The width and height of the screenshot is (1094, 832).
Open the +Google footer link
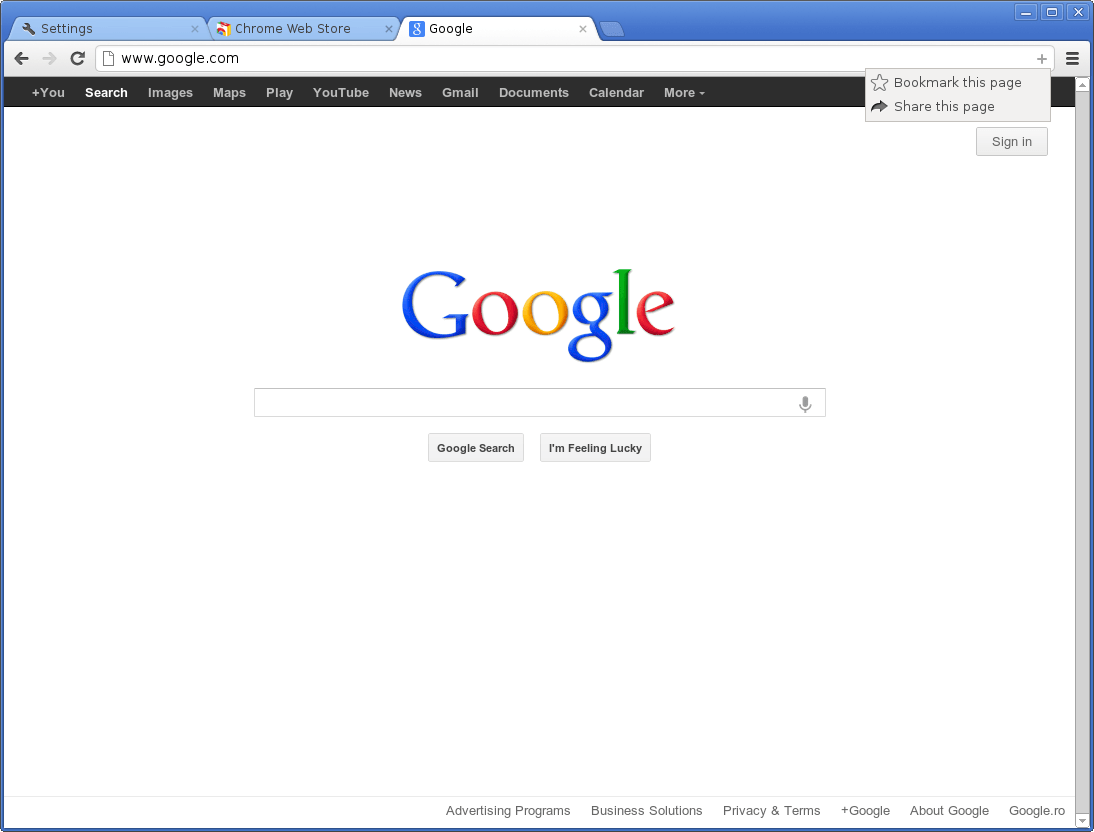point(865,810)
